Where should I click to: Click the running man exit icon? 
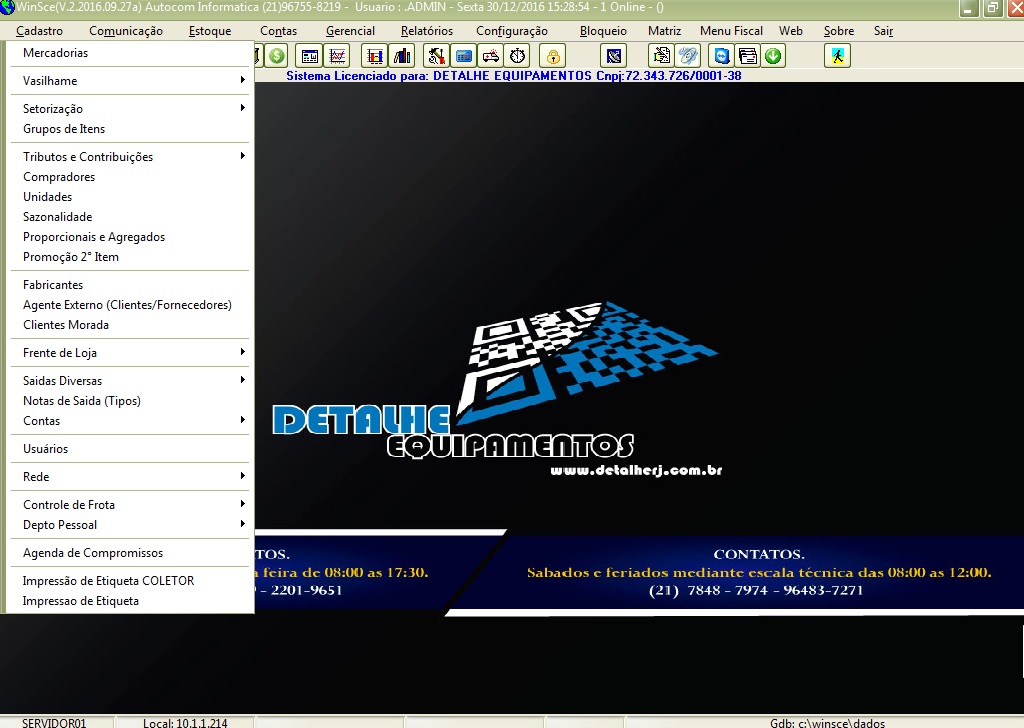pos(837,56)
